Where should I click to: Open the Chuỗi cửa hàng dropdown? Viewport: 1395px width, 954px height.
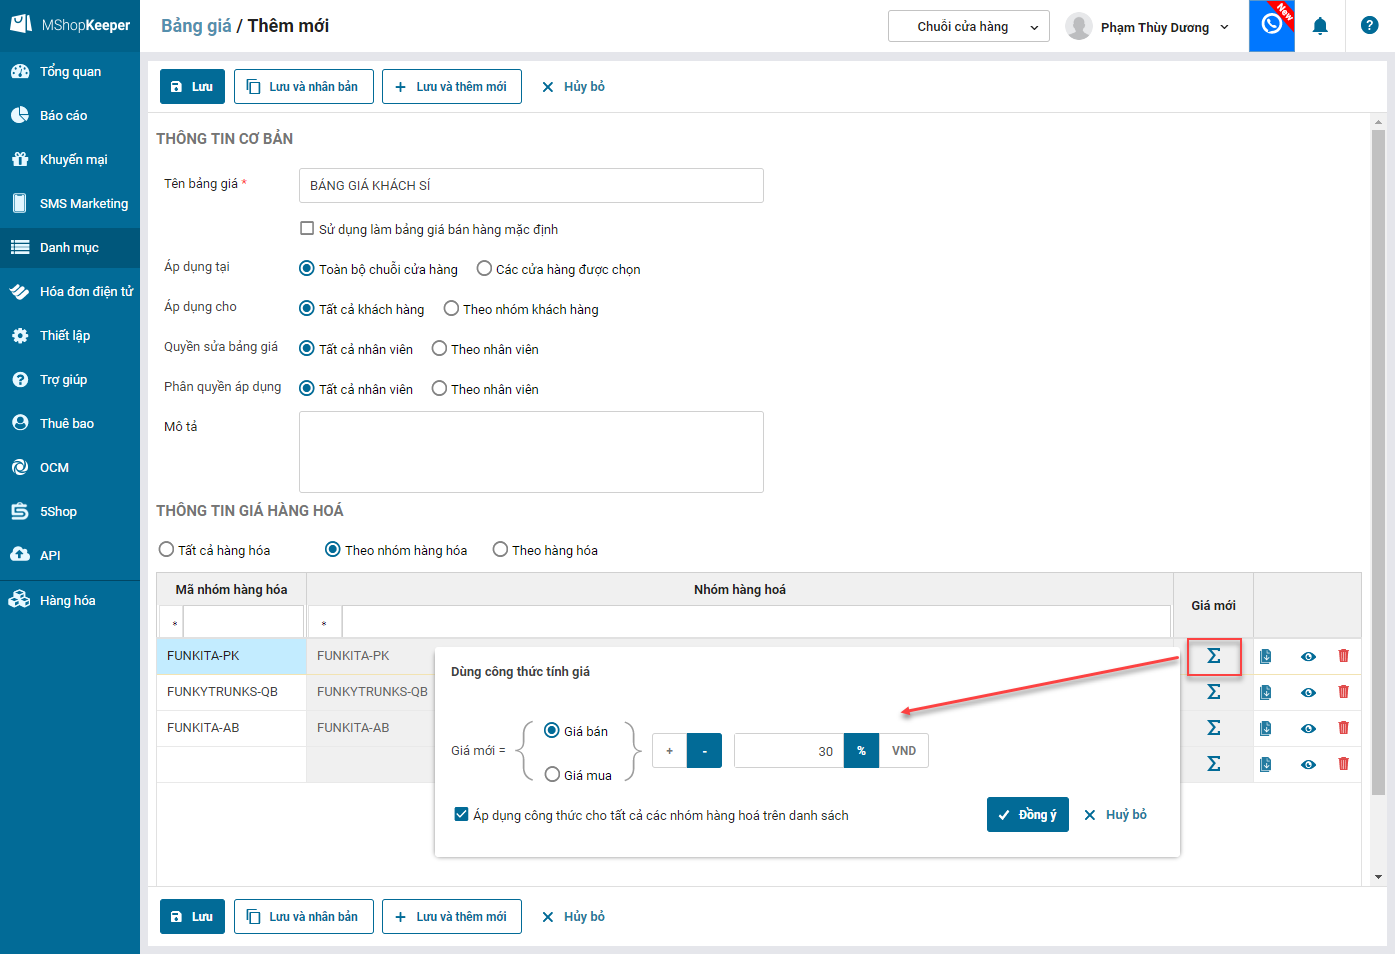coord(968,27)
